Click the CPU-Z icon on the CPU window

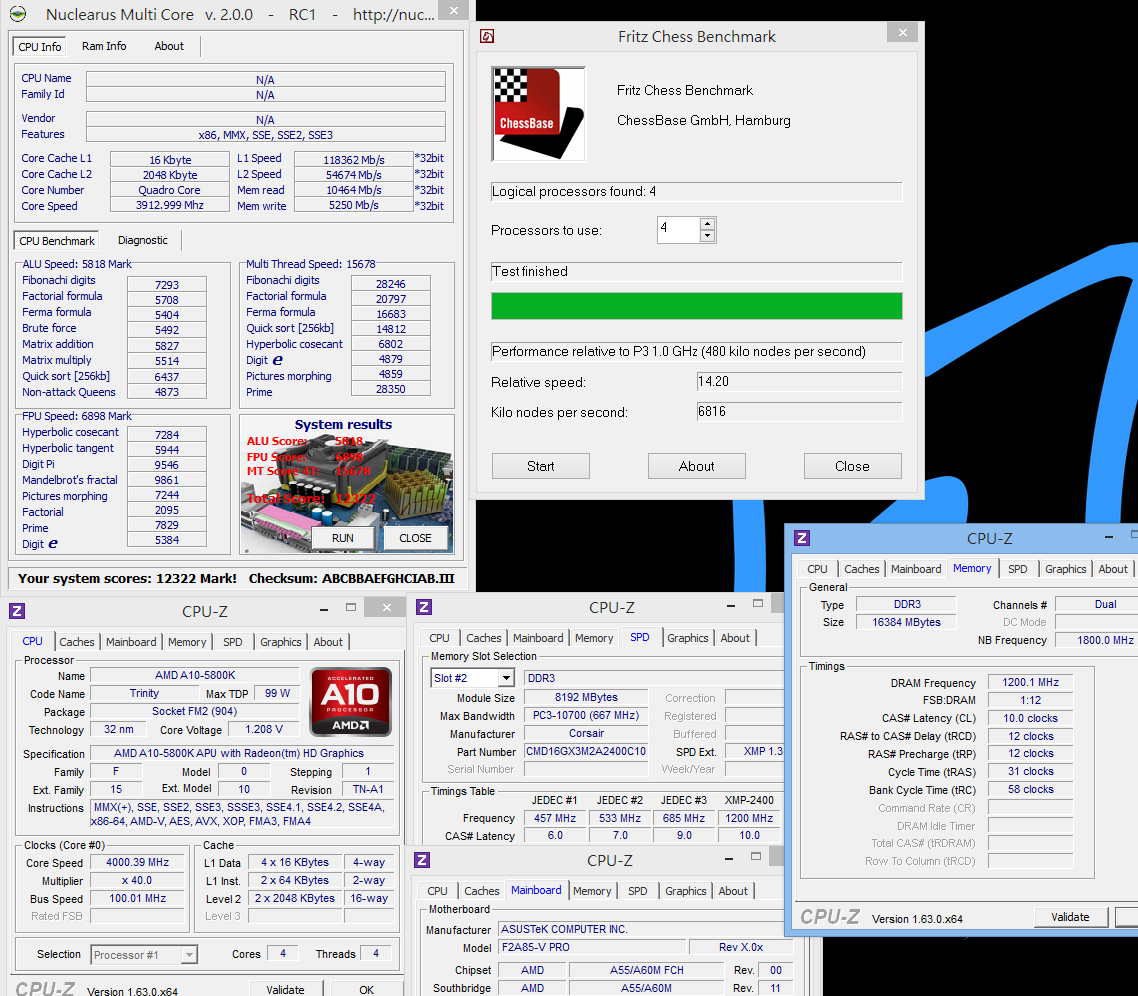pyautogui.click(x=17, y=611)
